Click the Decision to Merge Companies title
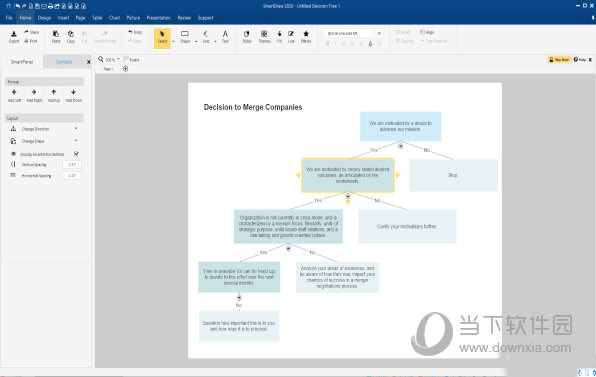This screenshot has width=596, height=377. [253, 107]
